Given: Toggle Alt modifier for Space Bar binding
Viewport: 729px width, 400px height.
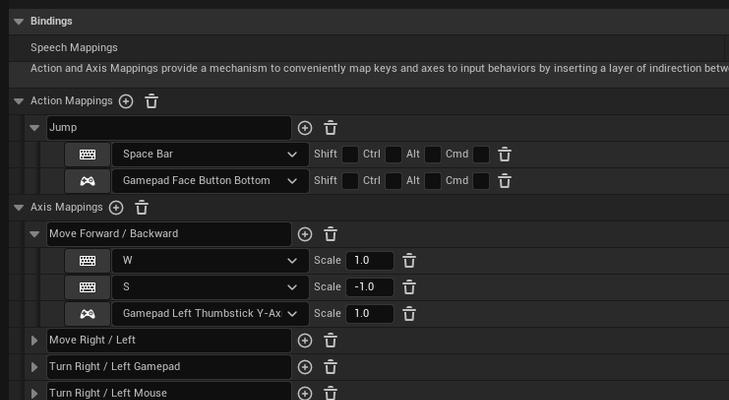Looking at the screenshot, I should (433, 154).
